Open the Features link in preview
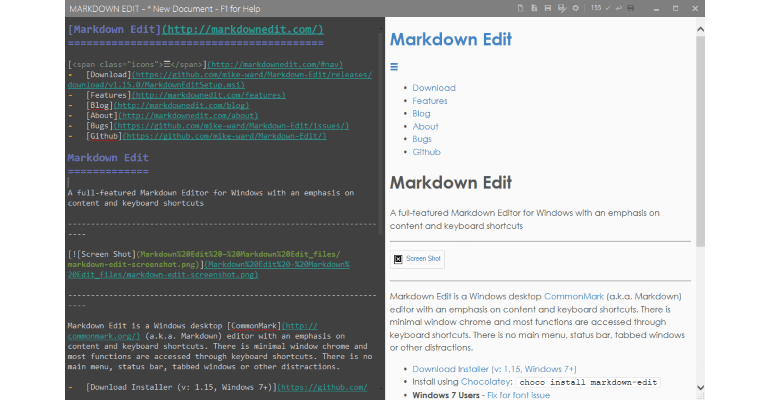This screenshot has height=400, width=770. click(x=429, y=101)
